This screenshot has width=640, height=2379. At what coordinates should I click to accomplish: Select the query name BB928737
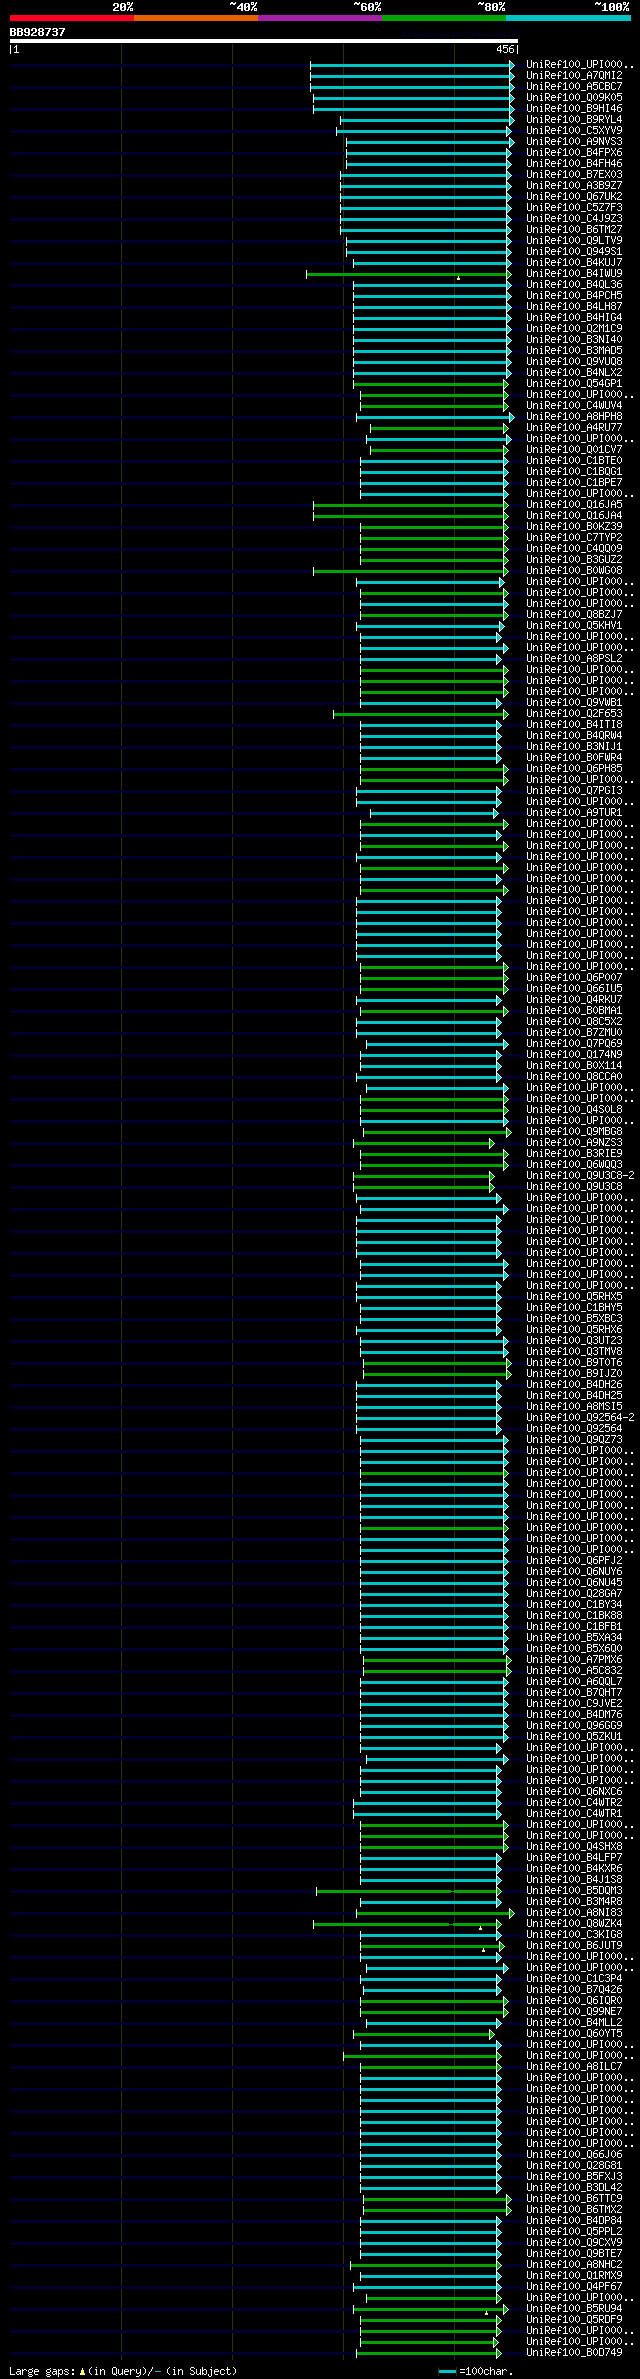[x=37, y=32]
